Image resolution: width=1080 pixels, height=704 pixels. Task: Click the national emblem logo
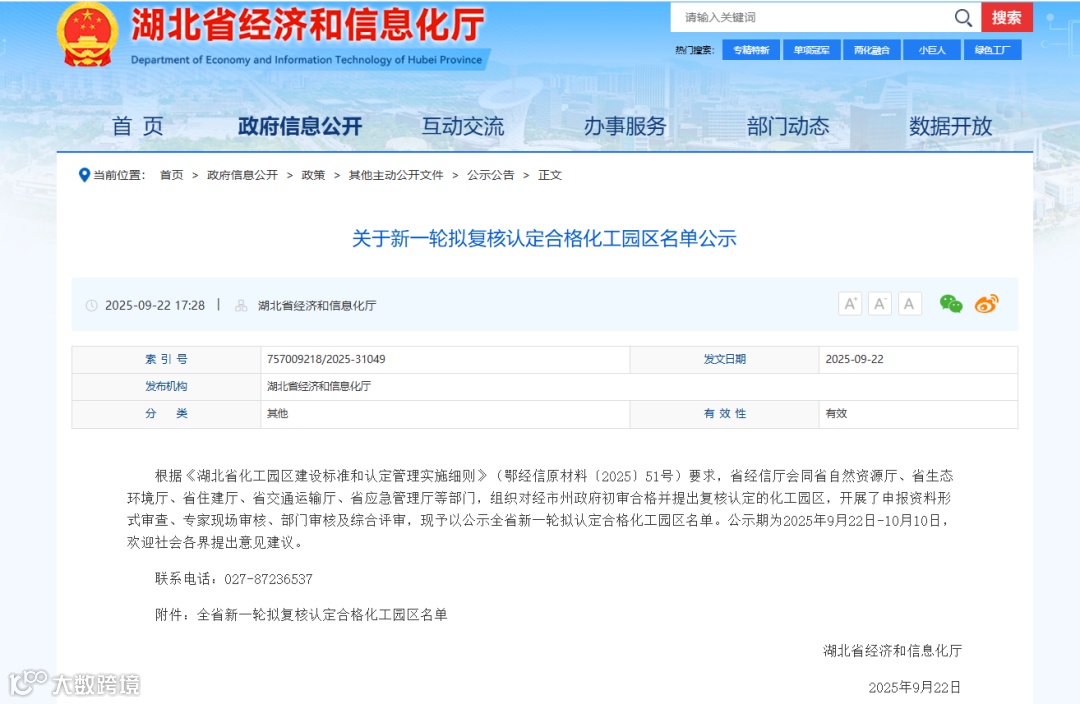tap(87, 34)
